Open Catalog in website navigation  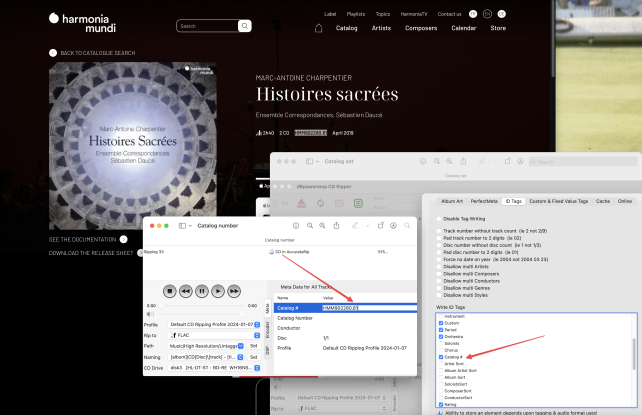pyautogui.click(x=346, y=28)
